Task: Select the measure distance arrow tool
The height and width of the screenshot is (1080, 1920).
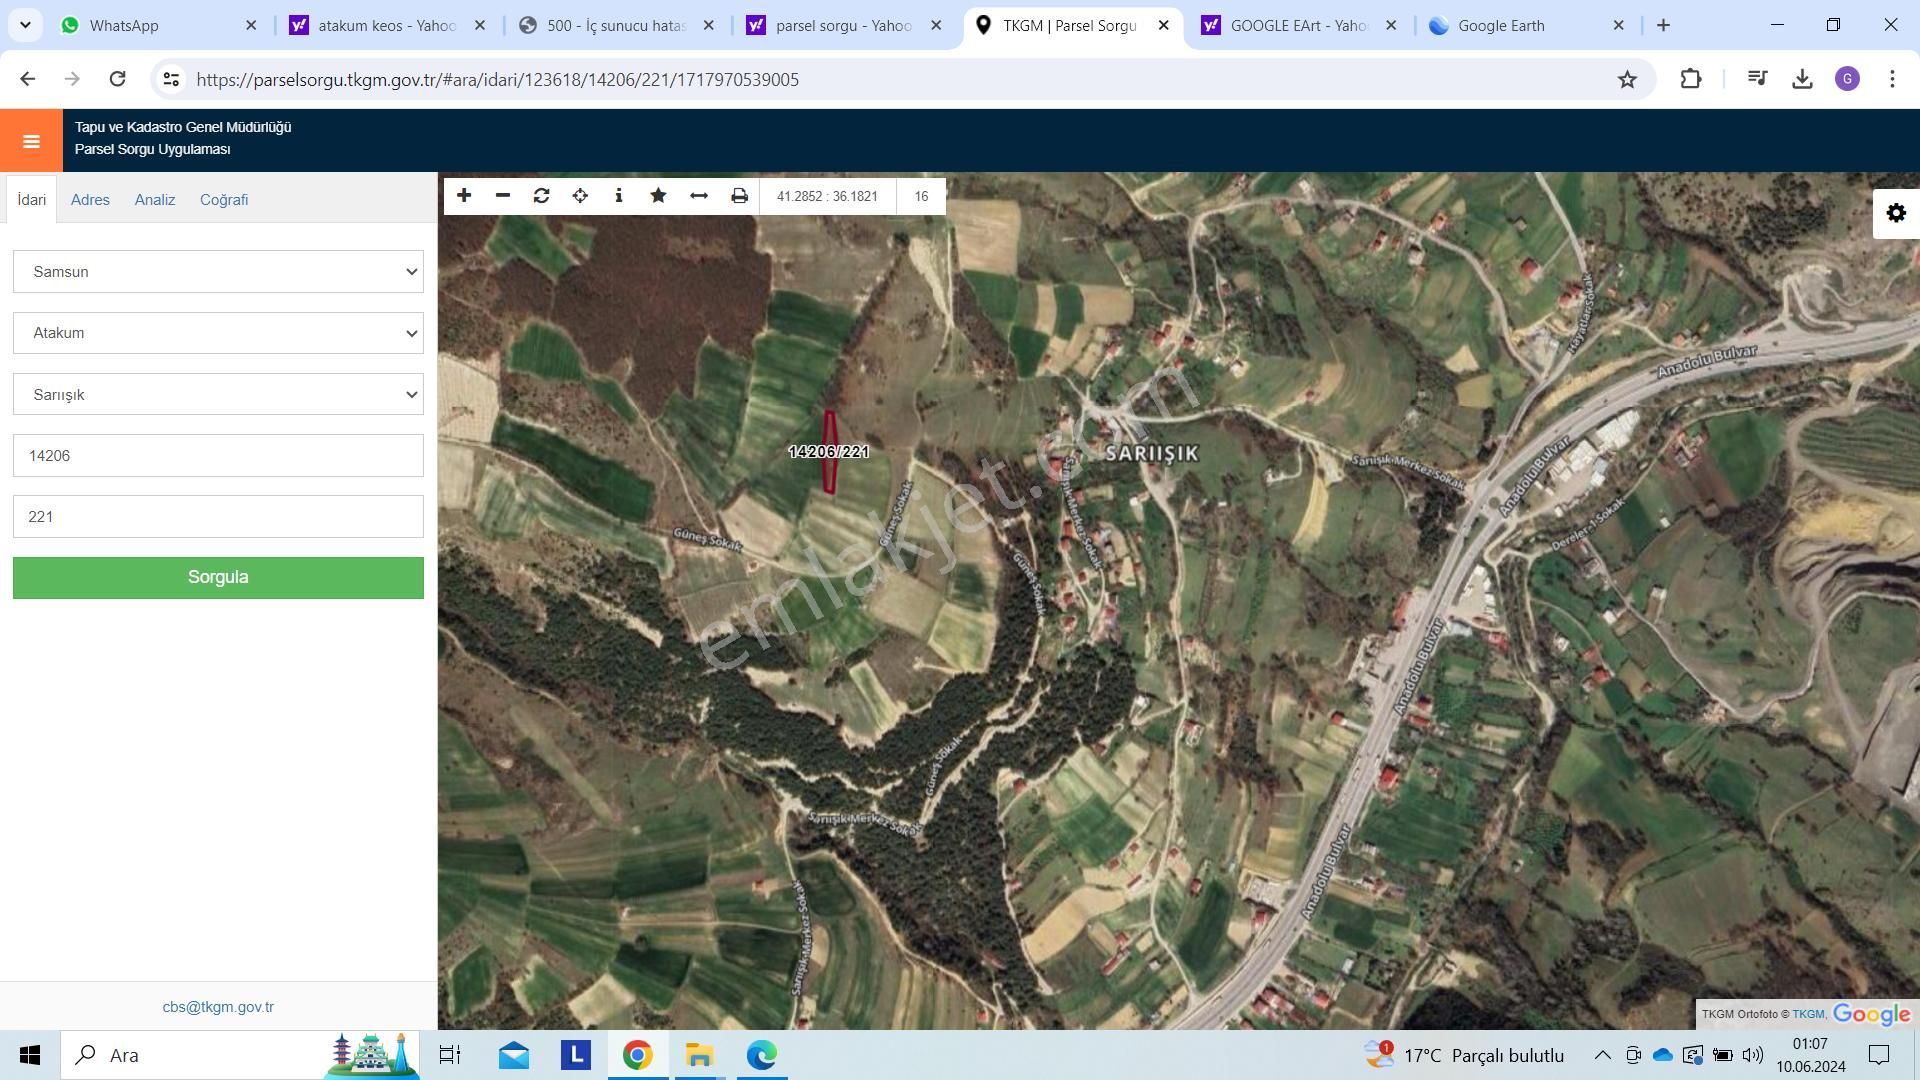Action: tap(699, 196)
